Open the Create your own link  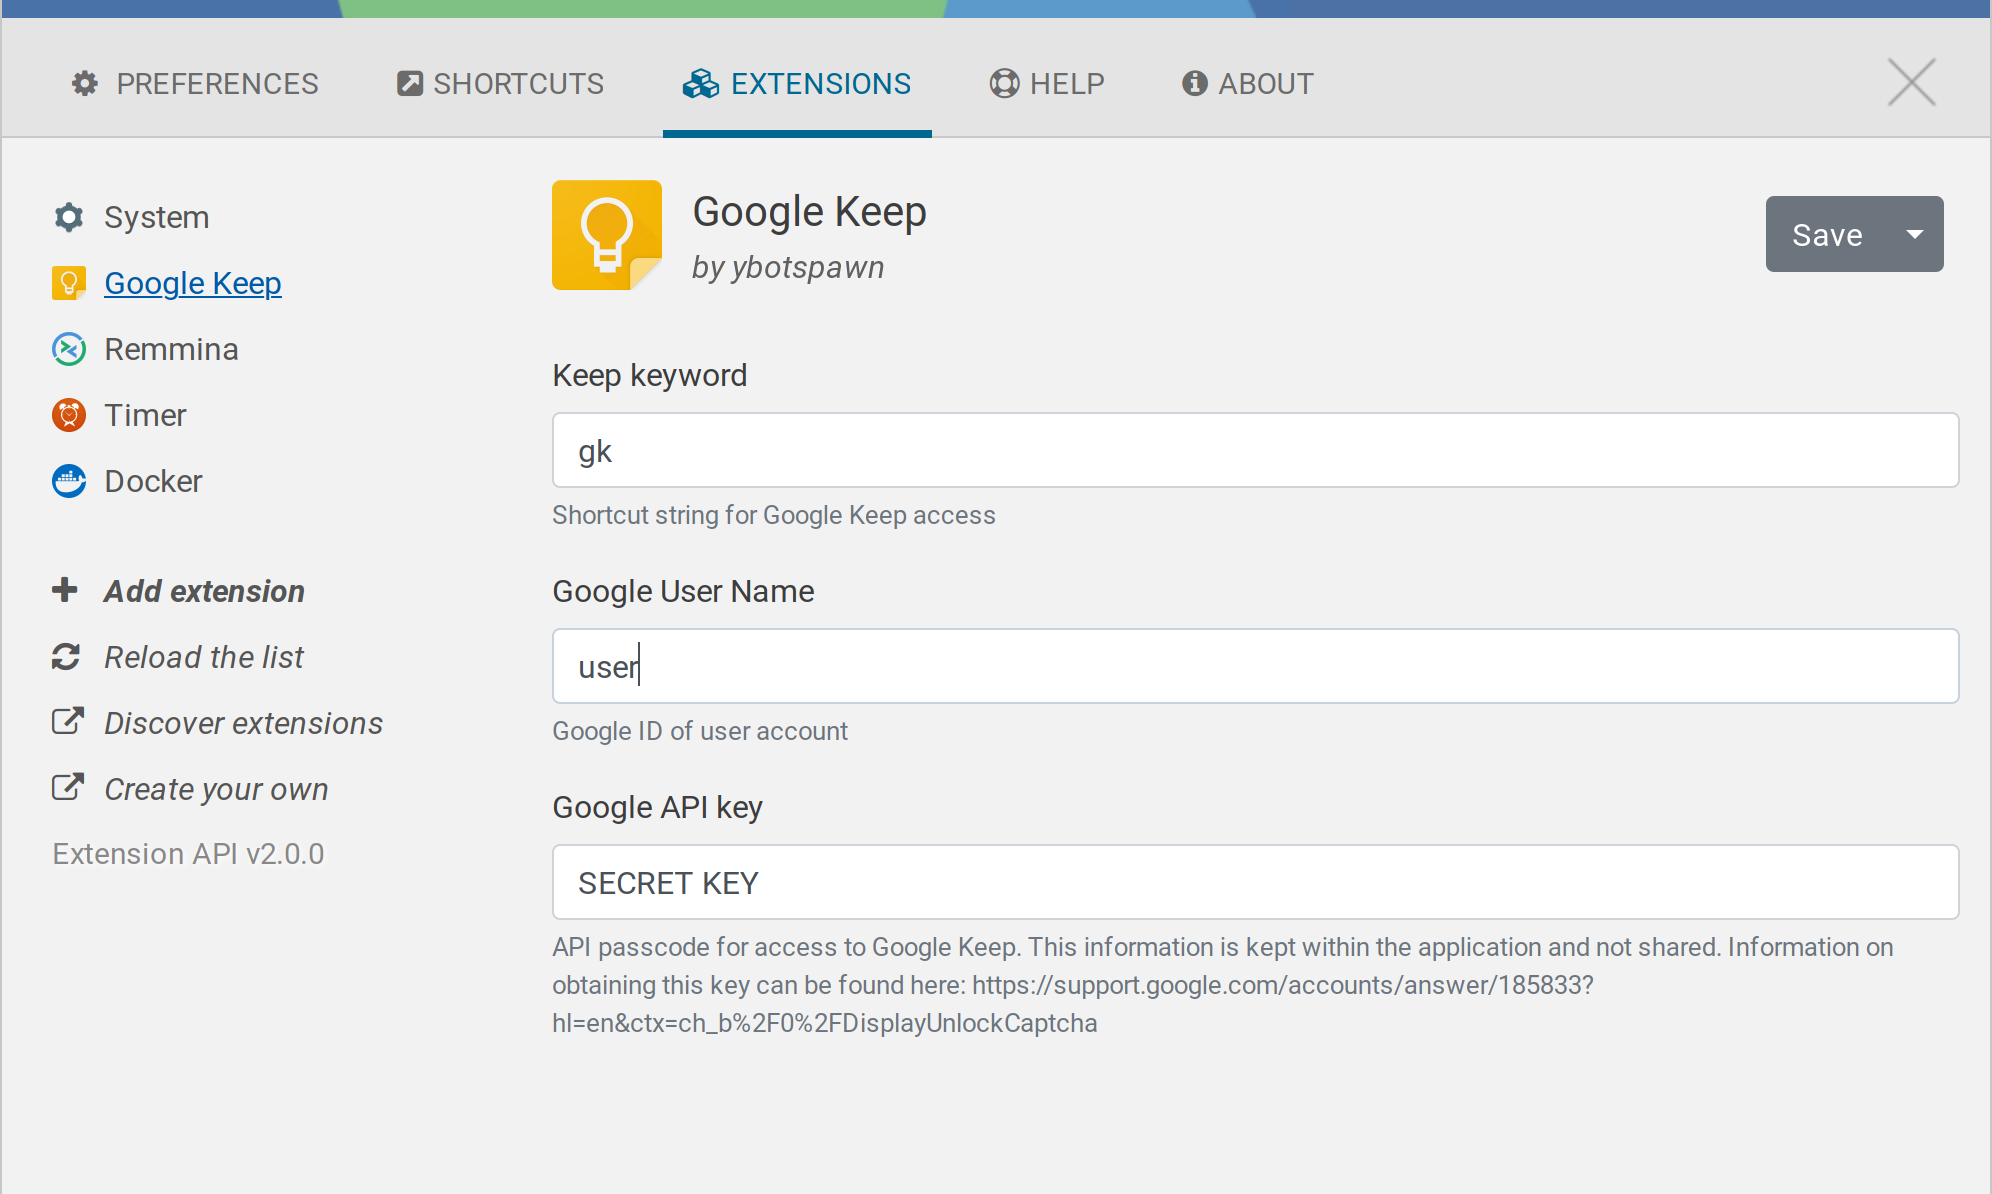(x=216, y=789)
